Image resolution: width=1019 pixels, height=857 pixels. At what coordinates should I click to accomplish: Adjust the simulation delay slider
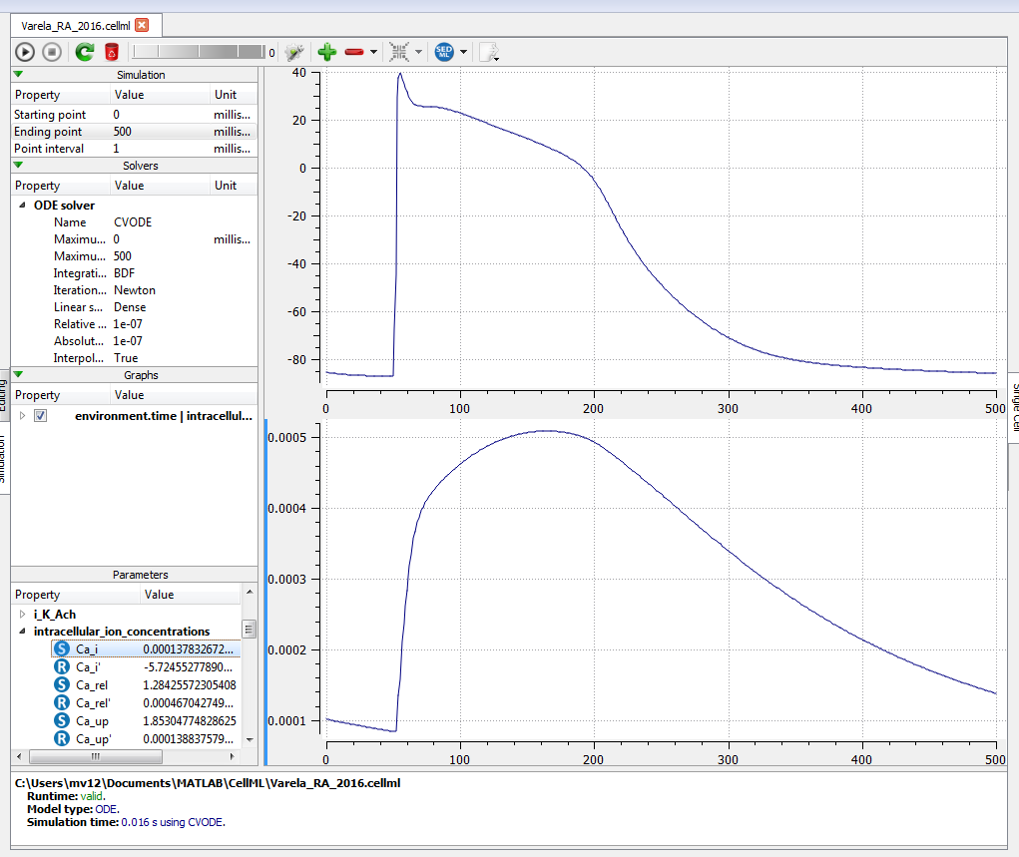point(198,52)
